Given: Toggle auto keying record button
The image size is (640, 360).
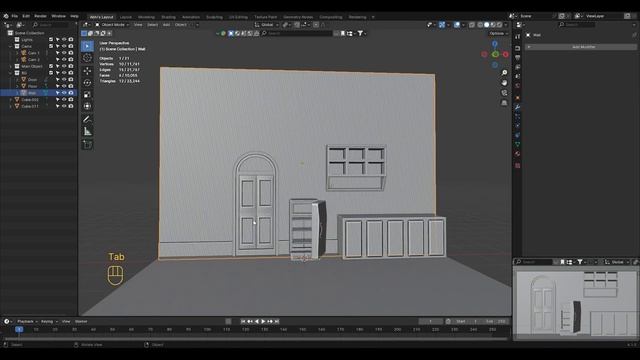Looking at the screenshot, I should (x=228, y=322).
